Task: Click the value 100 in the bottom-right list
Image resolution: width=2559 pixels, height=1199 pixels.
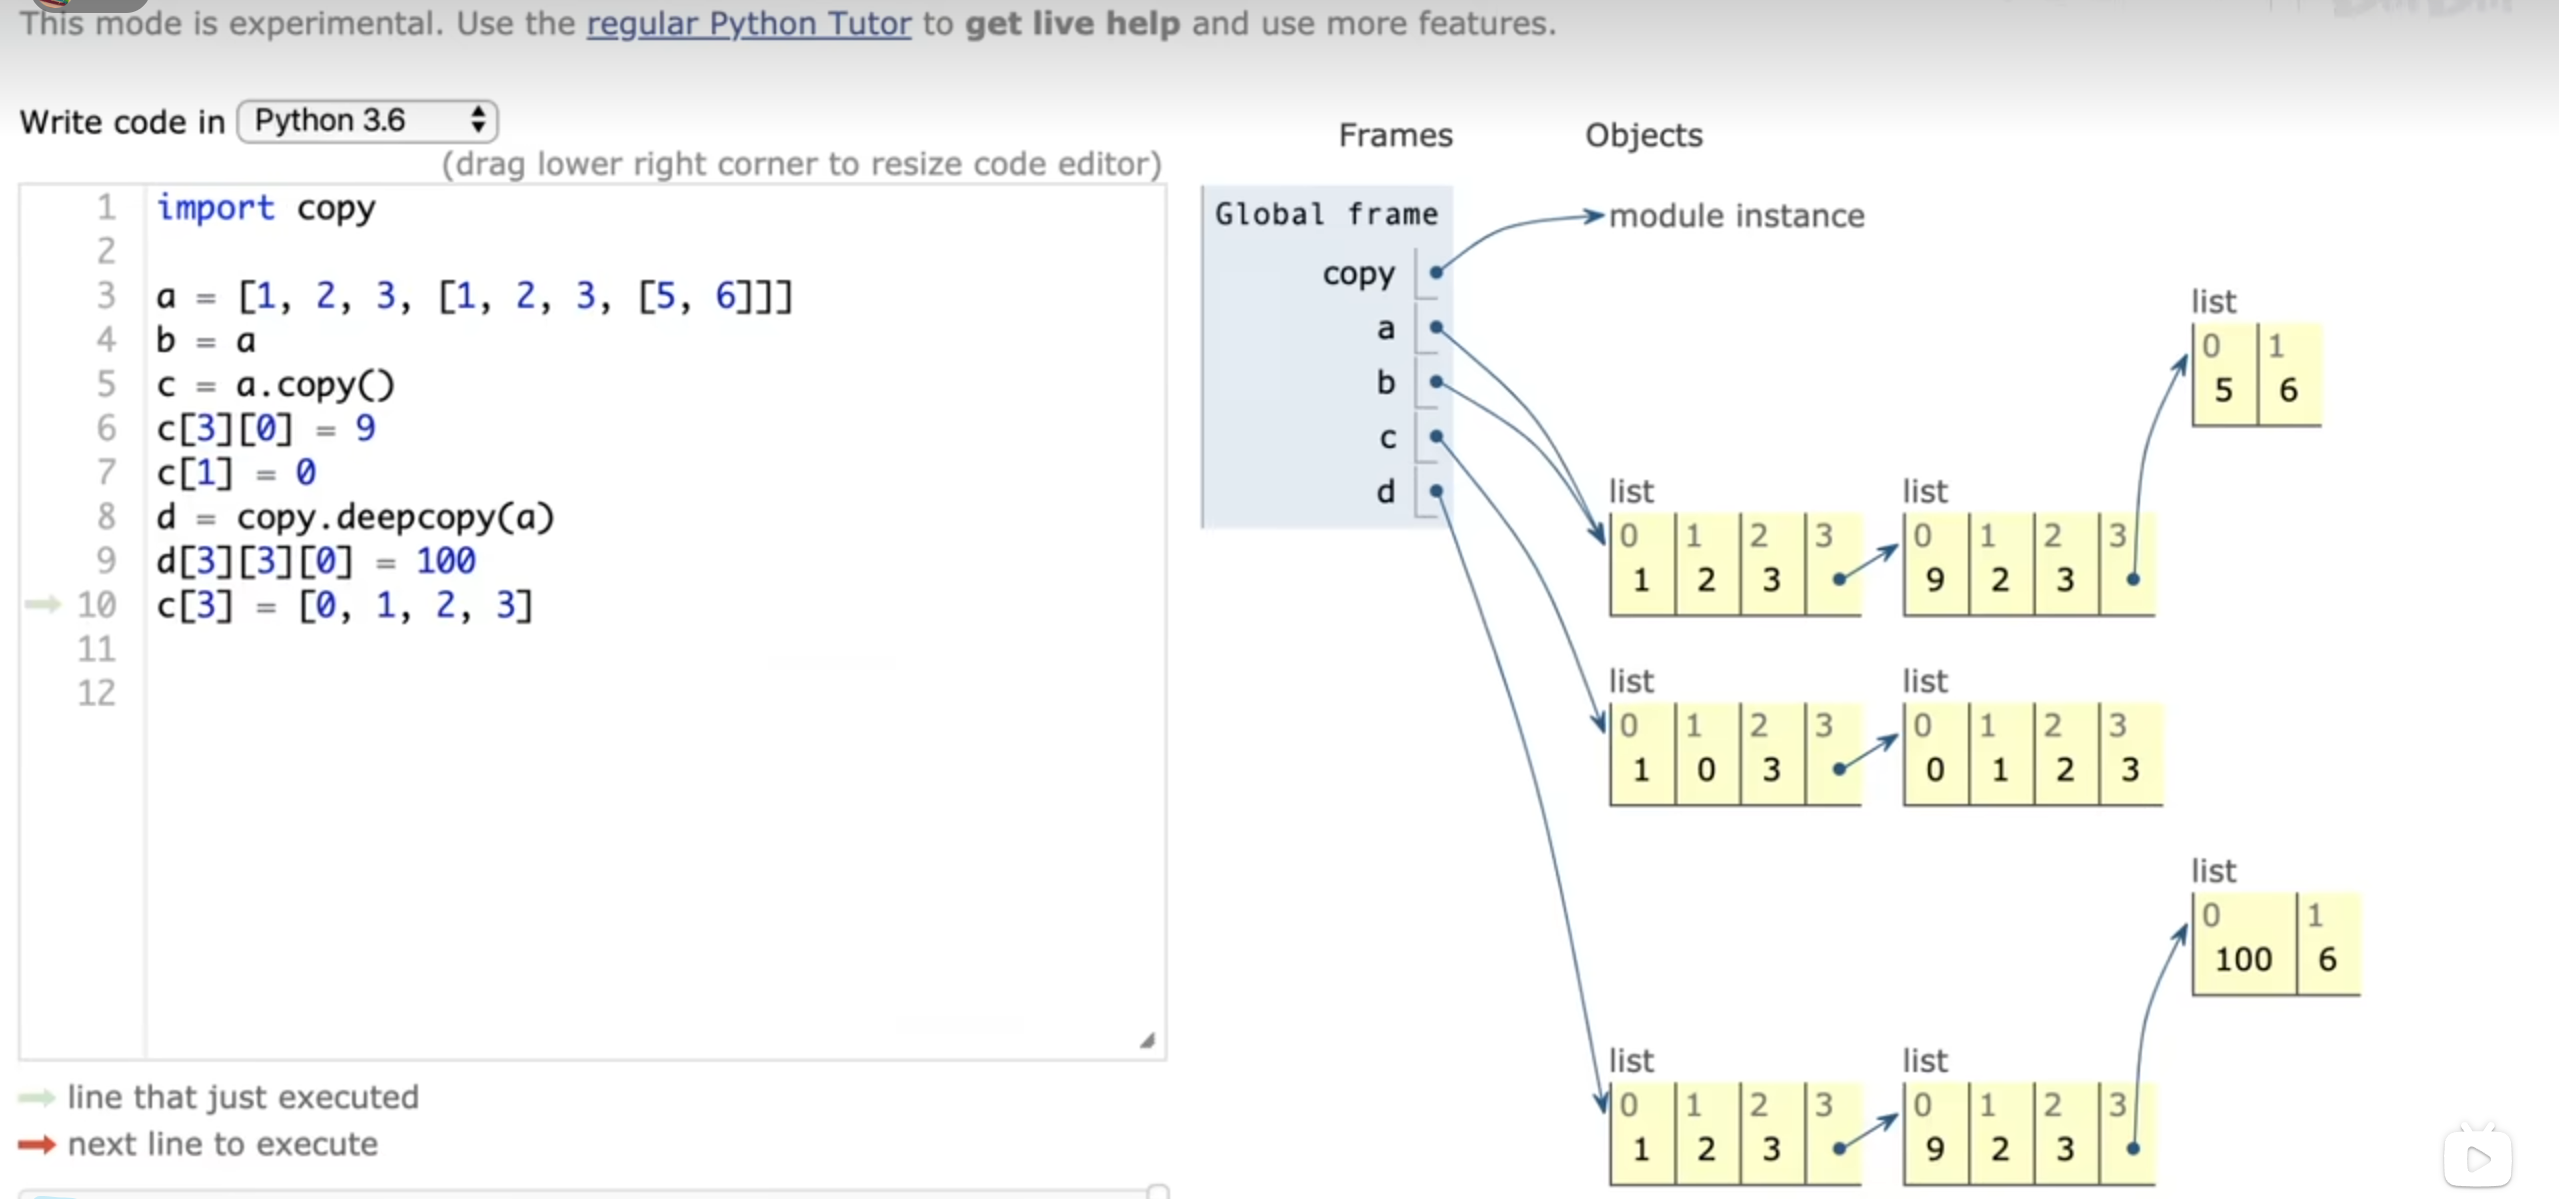Action: coord(2243,960)
